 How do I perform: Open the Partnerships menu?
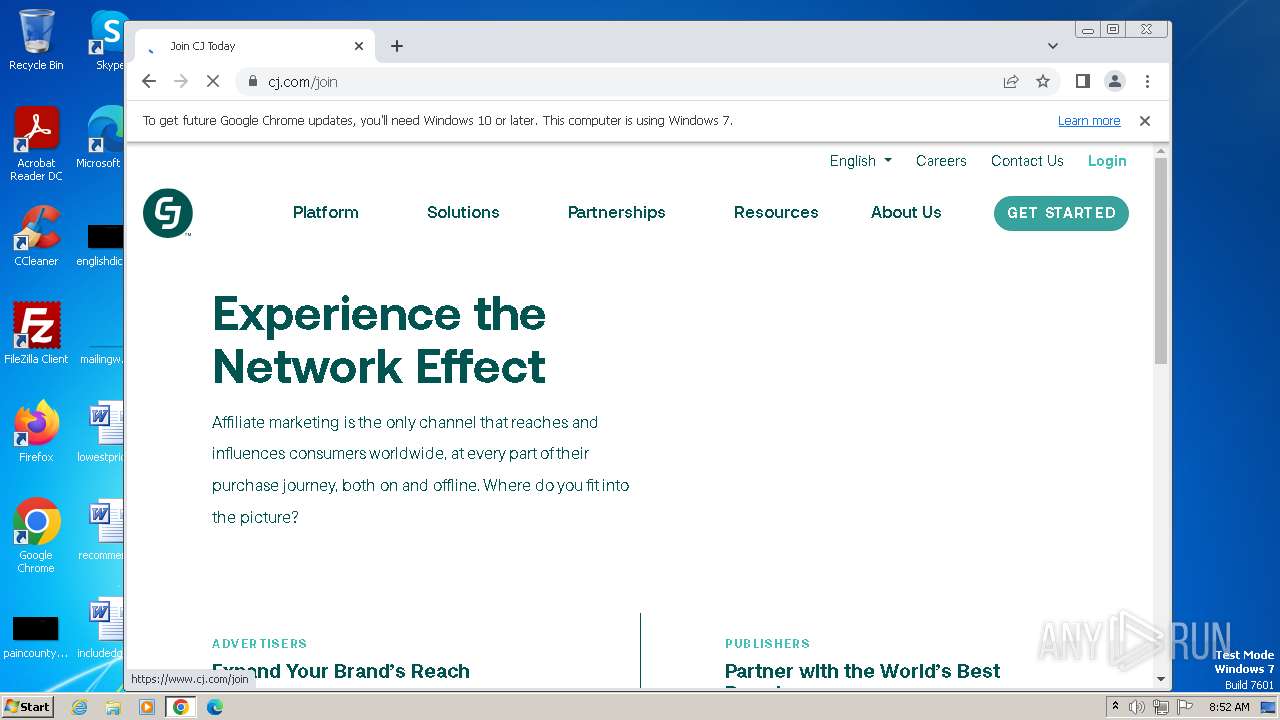pyautogui.click(x=617, y=212)
